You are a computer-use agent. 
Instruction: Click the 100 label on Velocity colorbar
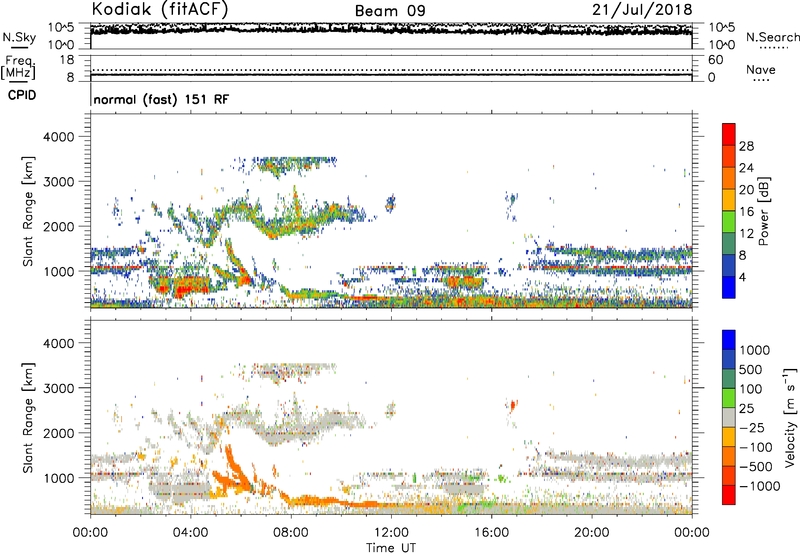point(750,389)
